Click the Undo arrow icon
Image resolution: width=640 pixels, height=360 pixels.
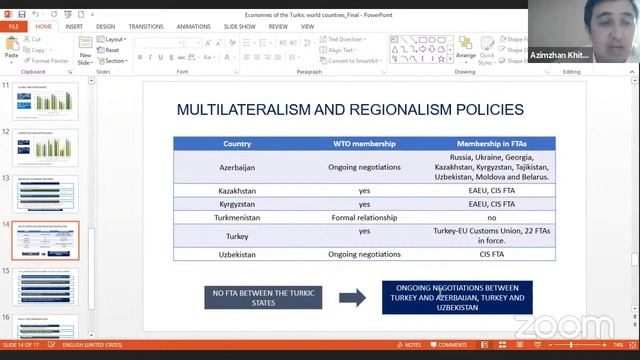point(36,14)
